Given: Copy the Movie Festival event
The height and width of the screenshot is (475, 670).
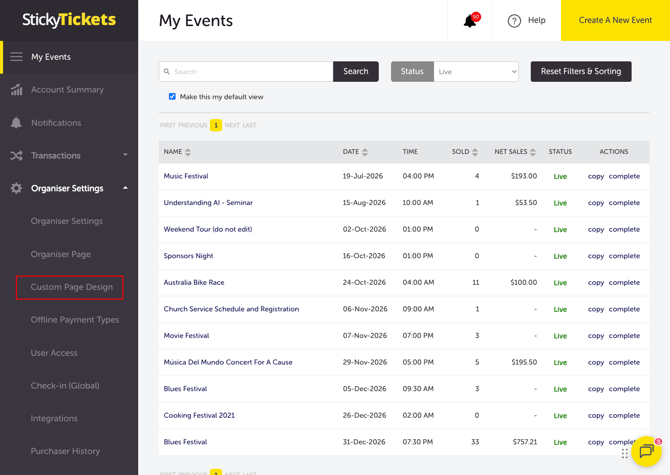Looking at the screenshot, I should click(x=596, y=336).
